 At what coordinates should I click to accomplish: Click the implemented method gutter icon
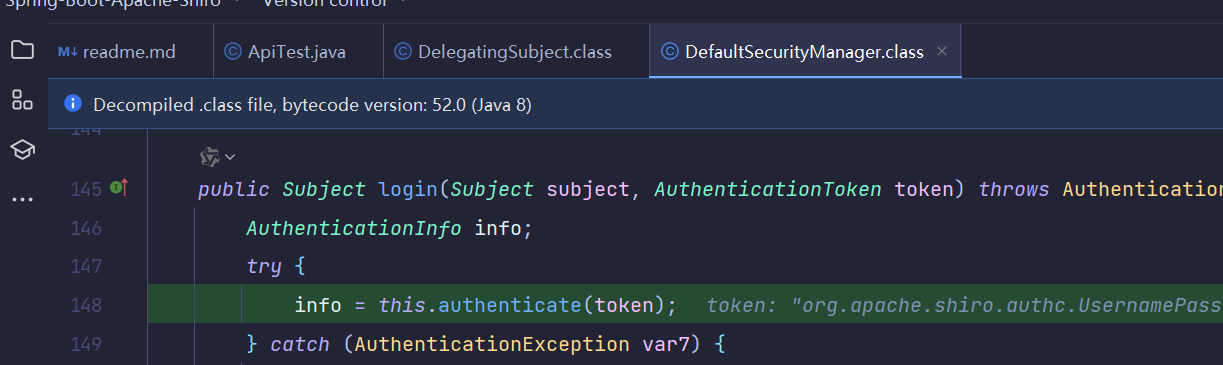pos(119,188)
